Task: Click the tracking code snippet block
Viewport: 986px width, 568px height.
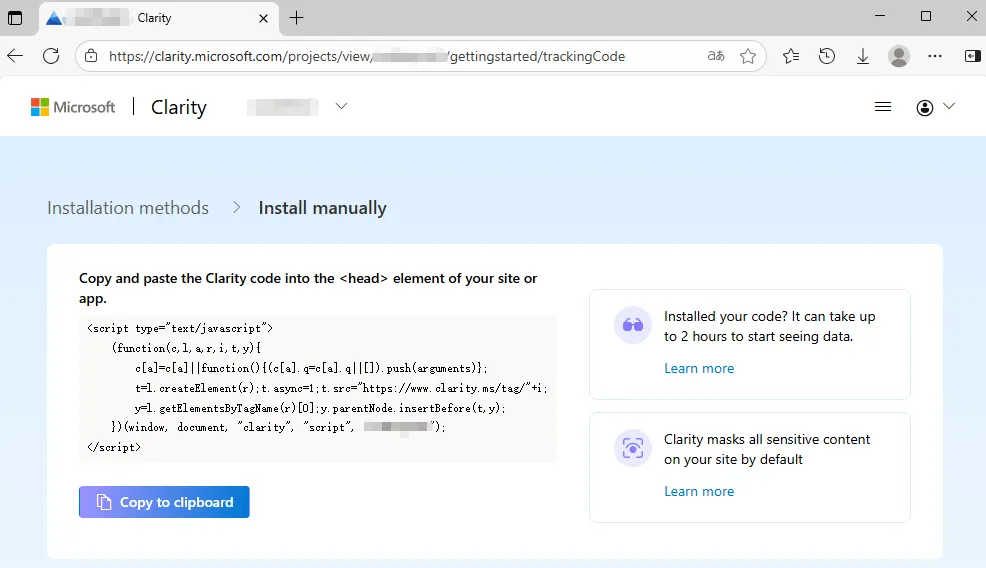Action: pos(318,388)
